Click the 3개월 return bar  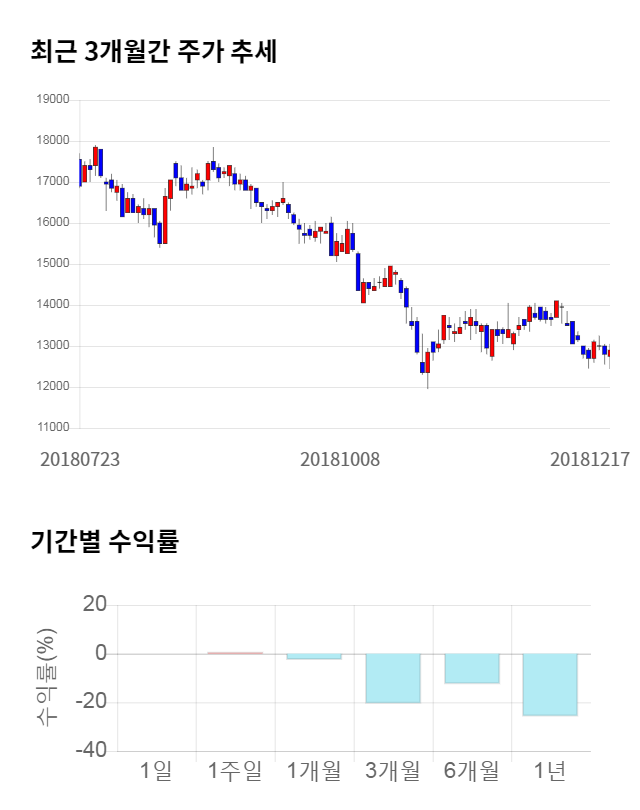click(x=392, y=678)
